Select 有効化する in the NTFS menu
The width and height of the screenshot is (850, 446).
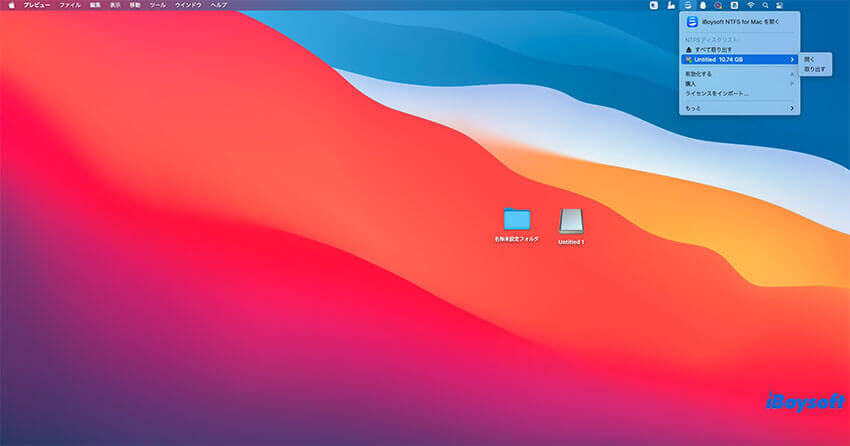pos(698,73)
